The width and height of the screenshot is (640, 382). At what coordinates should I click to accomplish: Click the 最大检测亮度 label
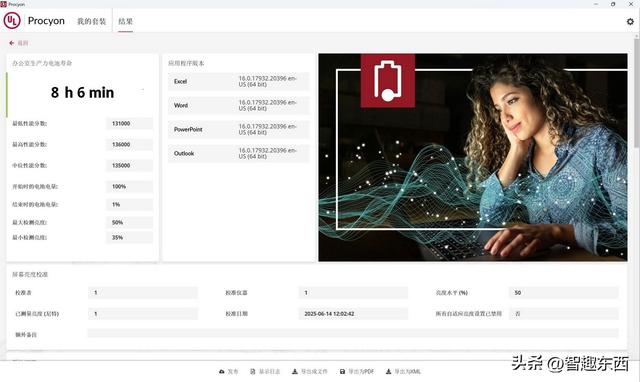tap(29, 222)
